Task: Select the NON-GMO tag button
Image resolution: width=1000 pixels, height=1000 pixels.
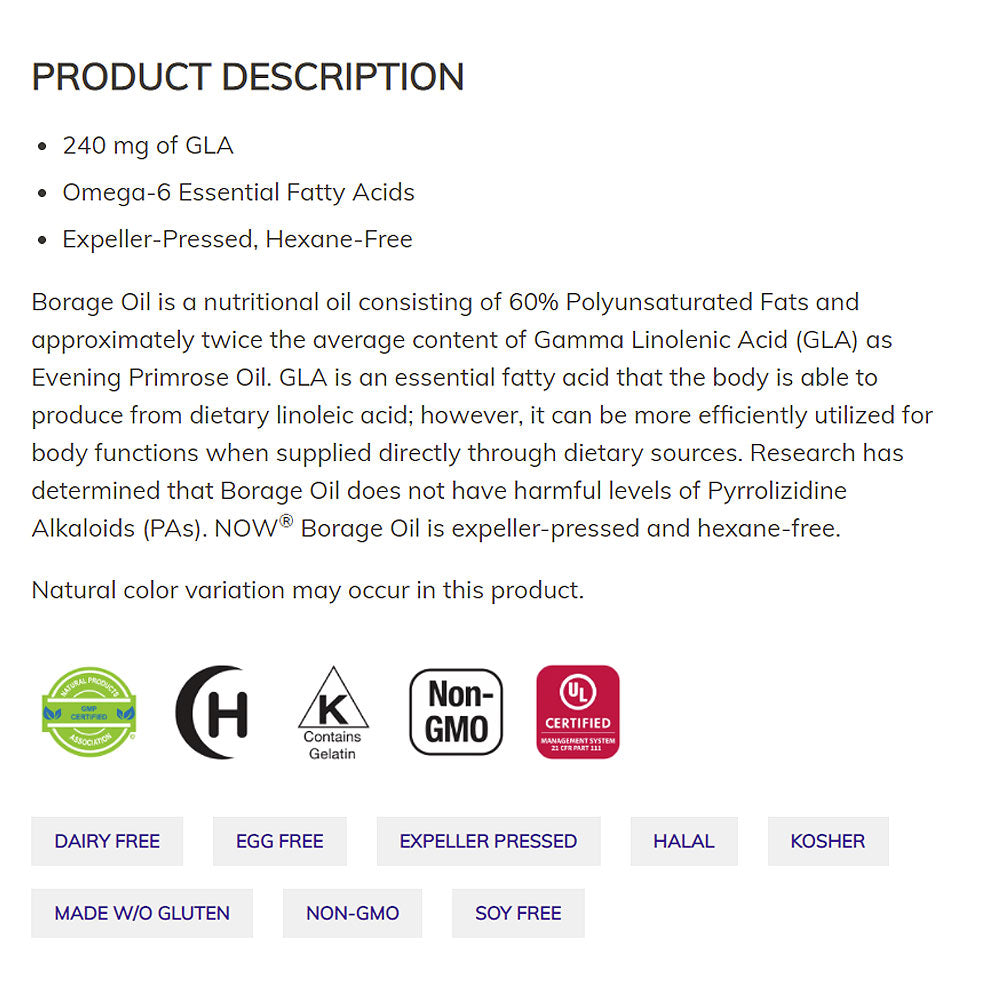Action: (x=353, y=913)
